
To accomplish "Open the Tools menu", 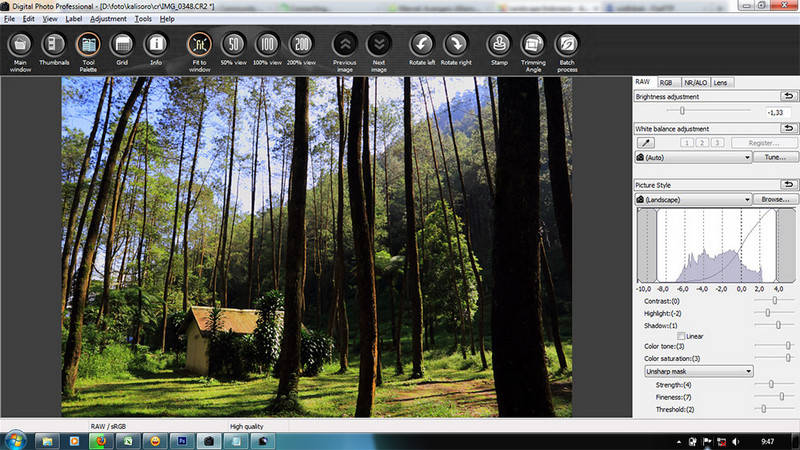I will pyautogui.click(x=143, y=19).
